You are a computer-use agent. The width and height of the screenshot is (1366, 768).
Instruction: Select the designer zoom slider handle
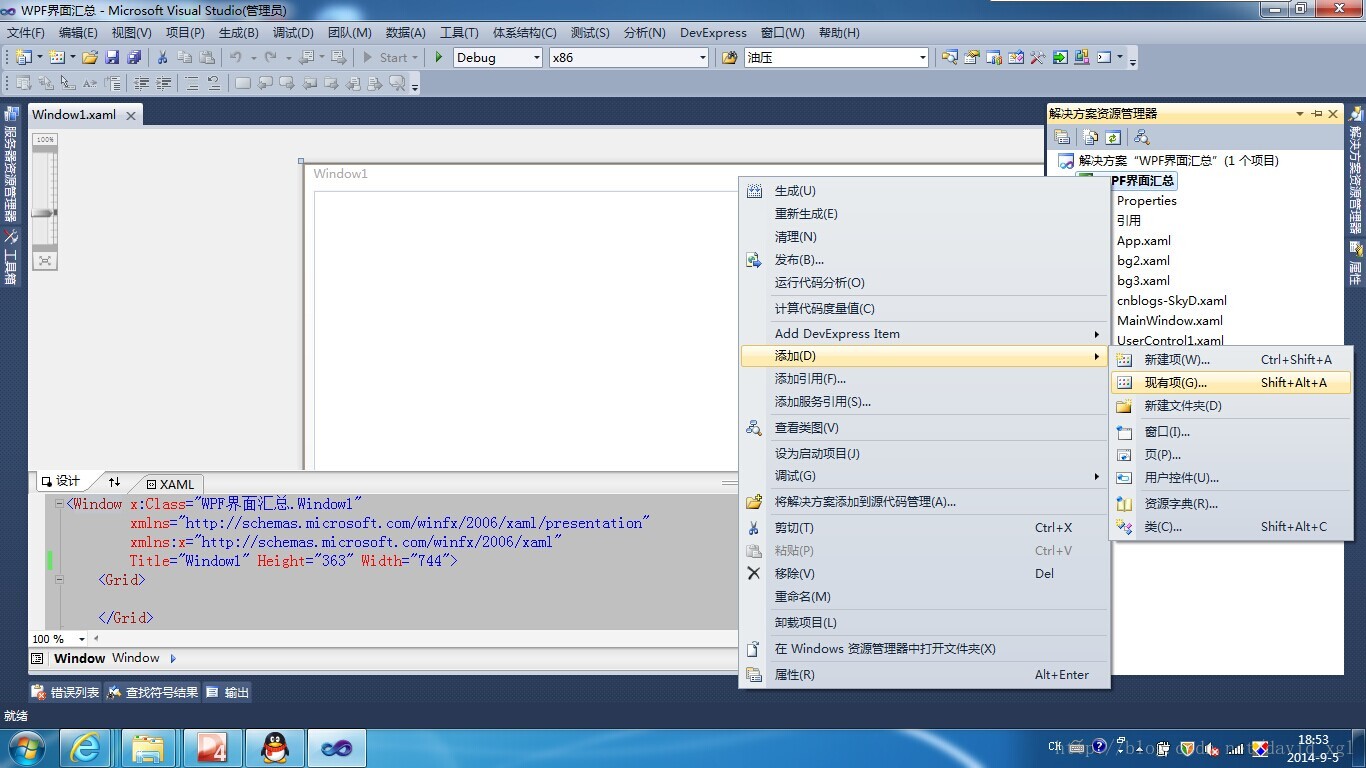pyautogui.click(x=45, y=213)
